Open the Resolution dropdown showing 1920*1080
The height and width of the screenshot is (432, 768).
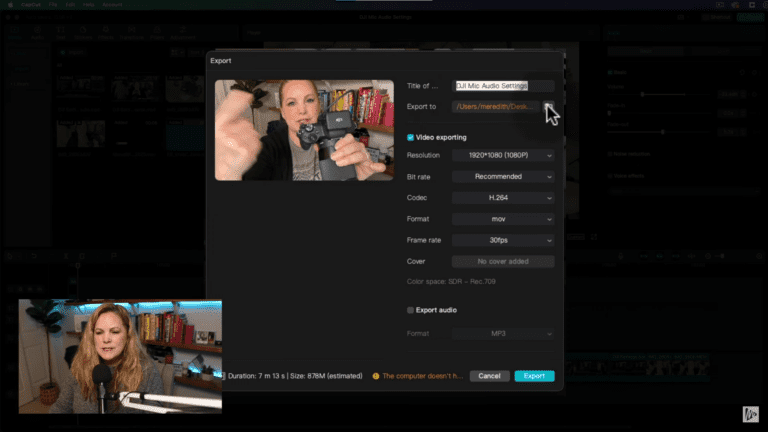coord(502,156)
